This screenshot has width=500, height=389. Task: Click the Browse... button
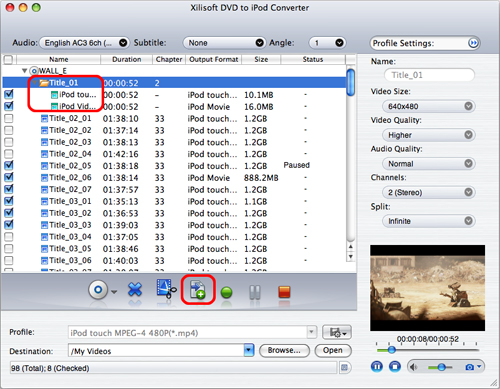284,350
